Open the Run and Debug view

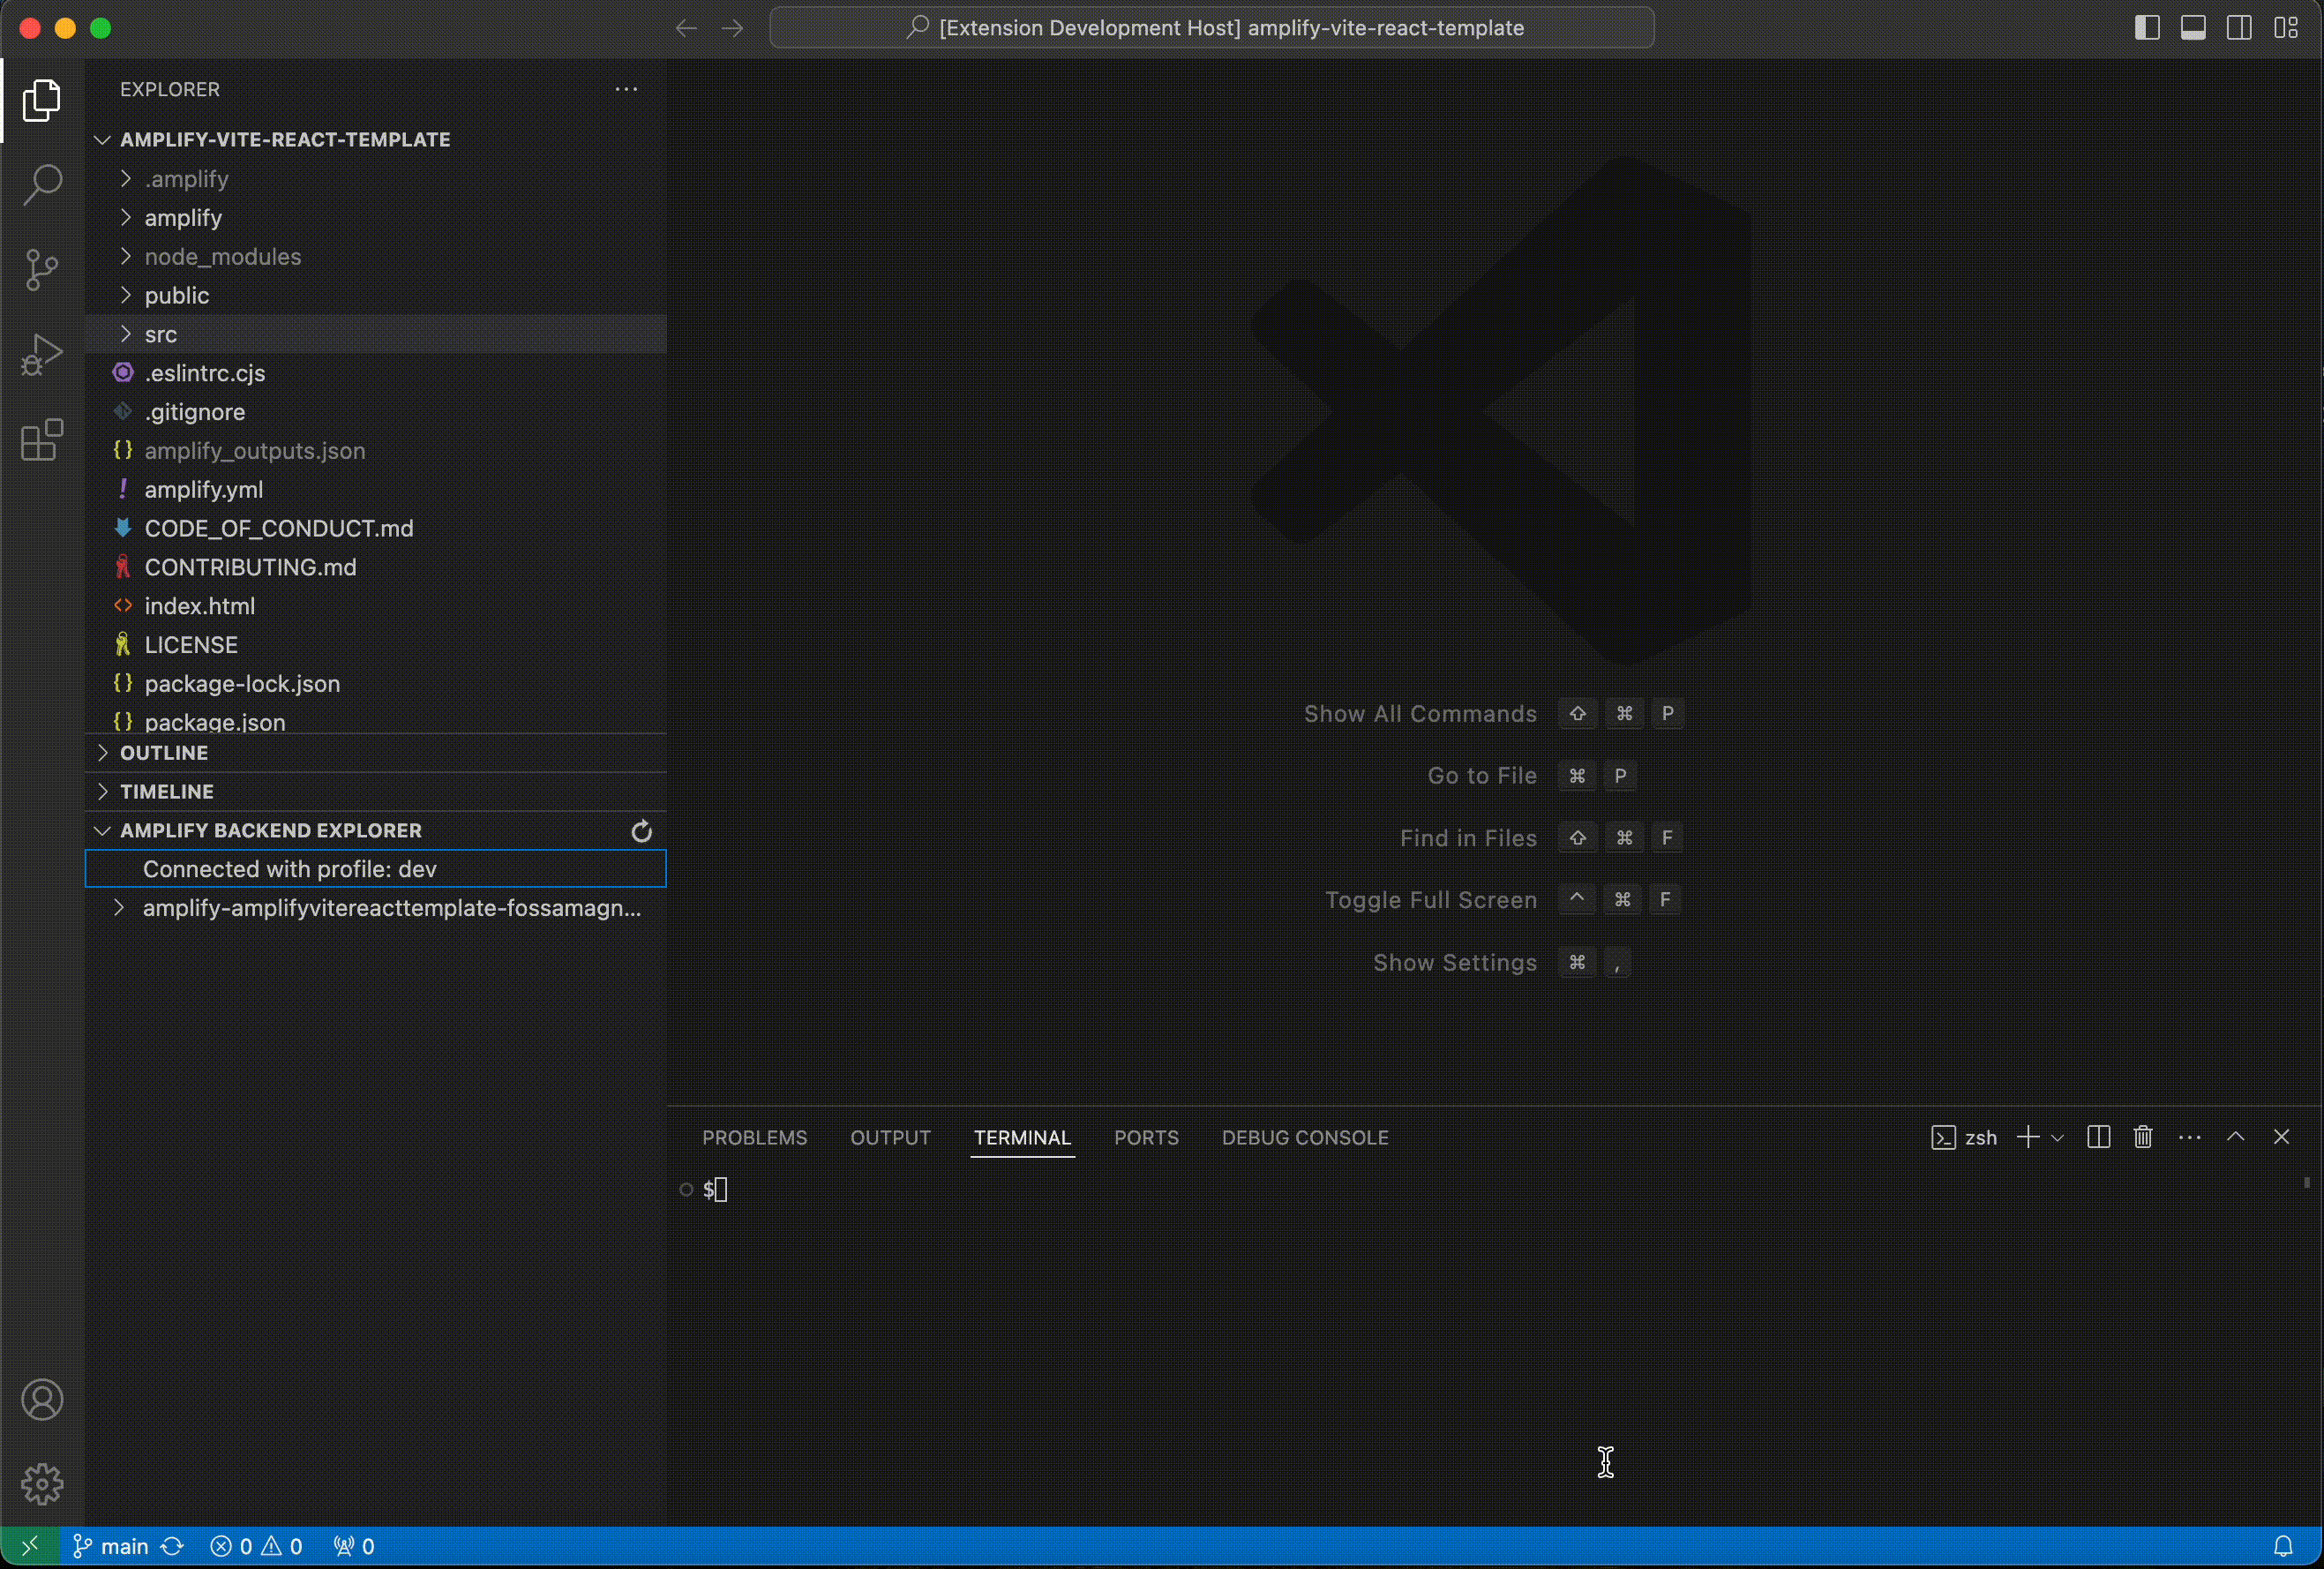[x=42, y=354]
